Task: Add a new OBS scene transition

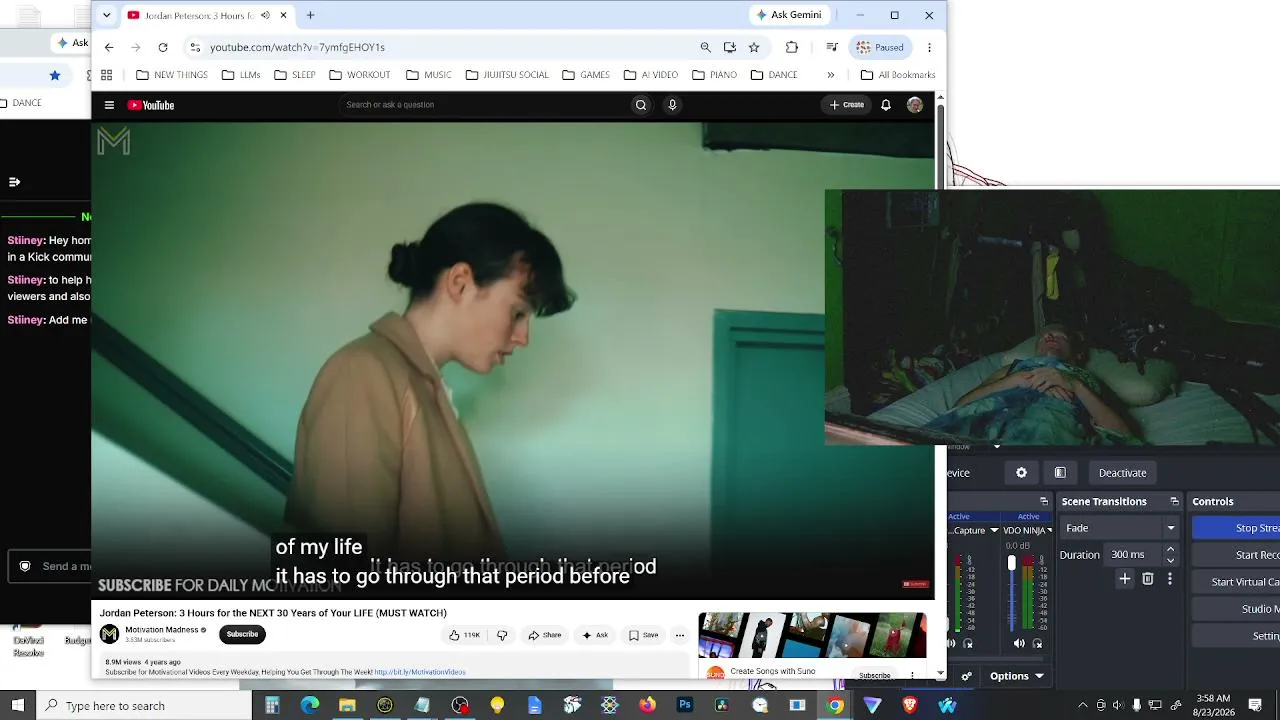Action: click(1125, 579)
